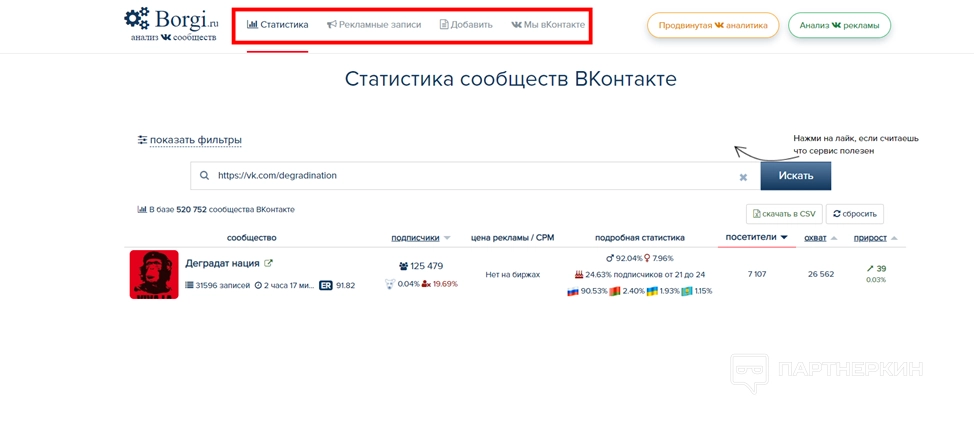The width and height of the screenshot is (974, 446).
Task: Download results with скачать в CSV
Action: click(784, 214)
